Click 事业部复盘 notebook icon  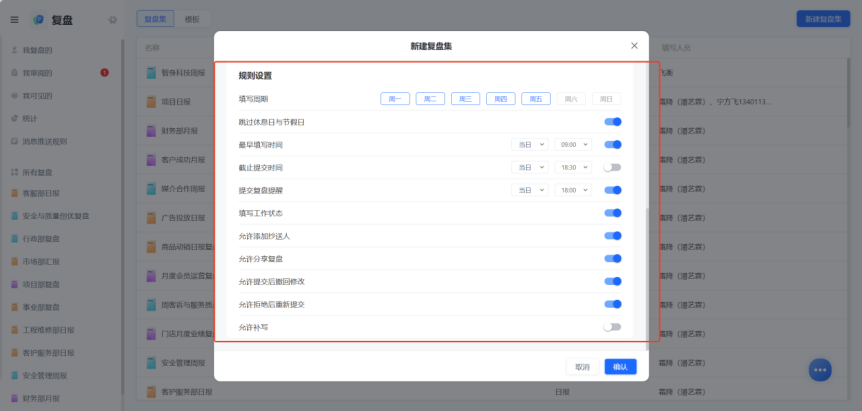point(15,307)
